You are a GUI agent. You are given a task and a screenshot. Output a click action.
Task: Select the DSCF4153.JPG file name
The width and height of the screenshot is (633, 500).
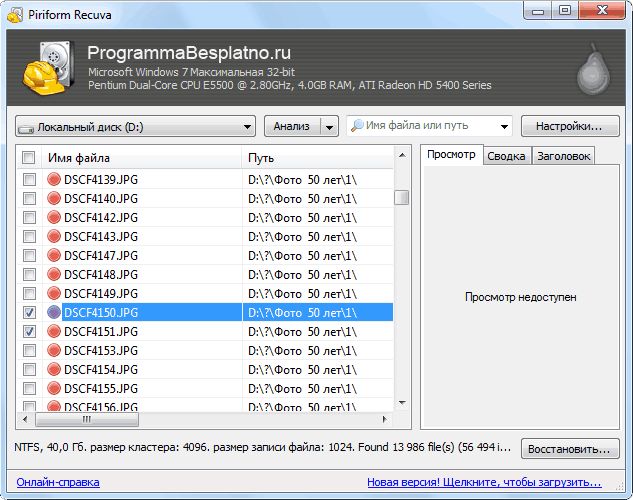pyautogui.click(x=101, y=350)
